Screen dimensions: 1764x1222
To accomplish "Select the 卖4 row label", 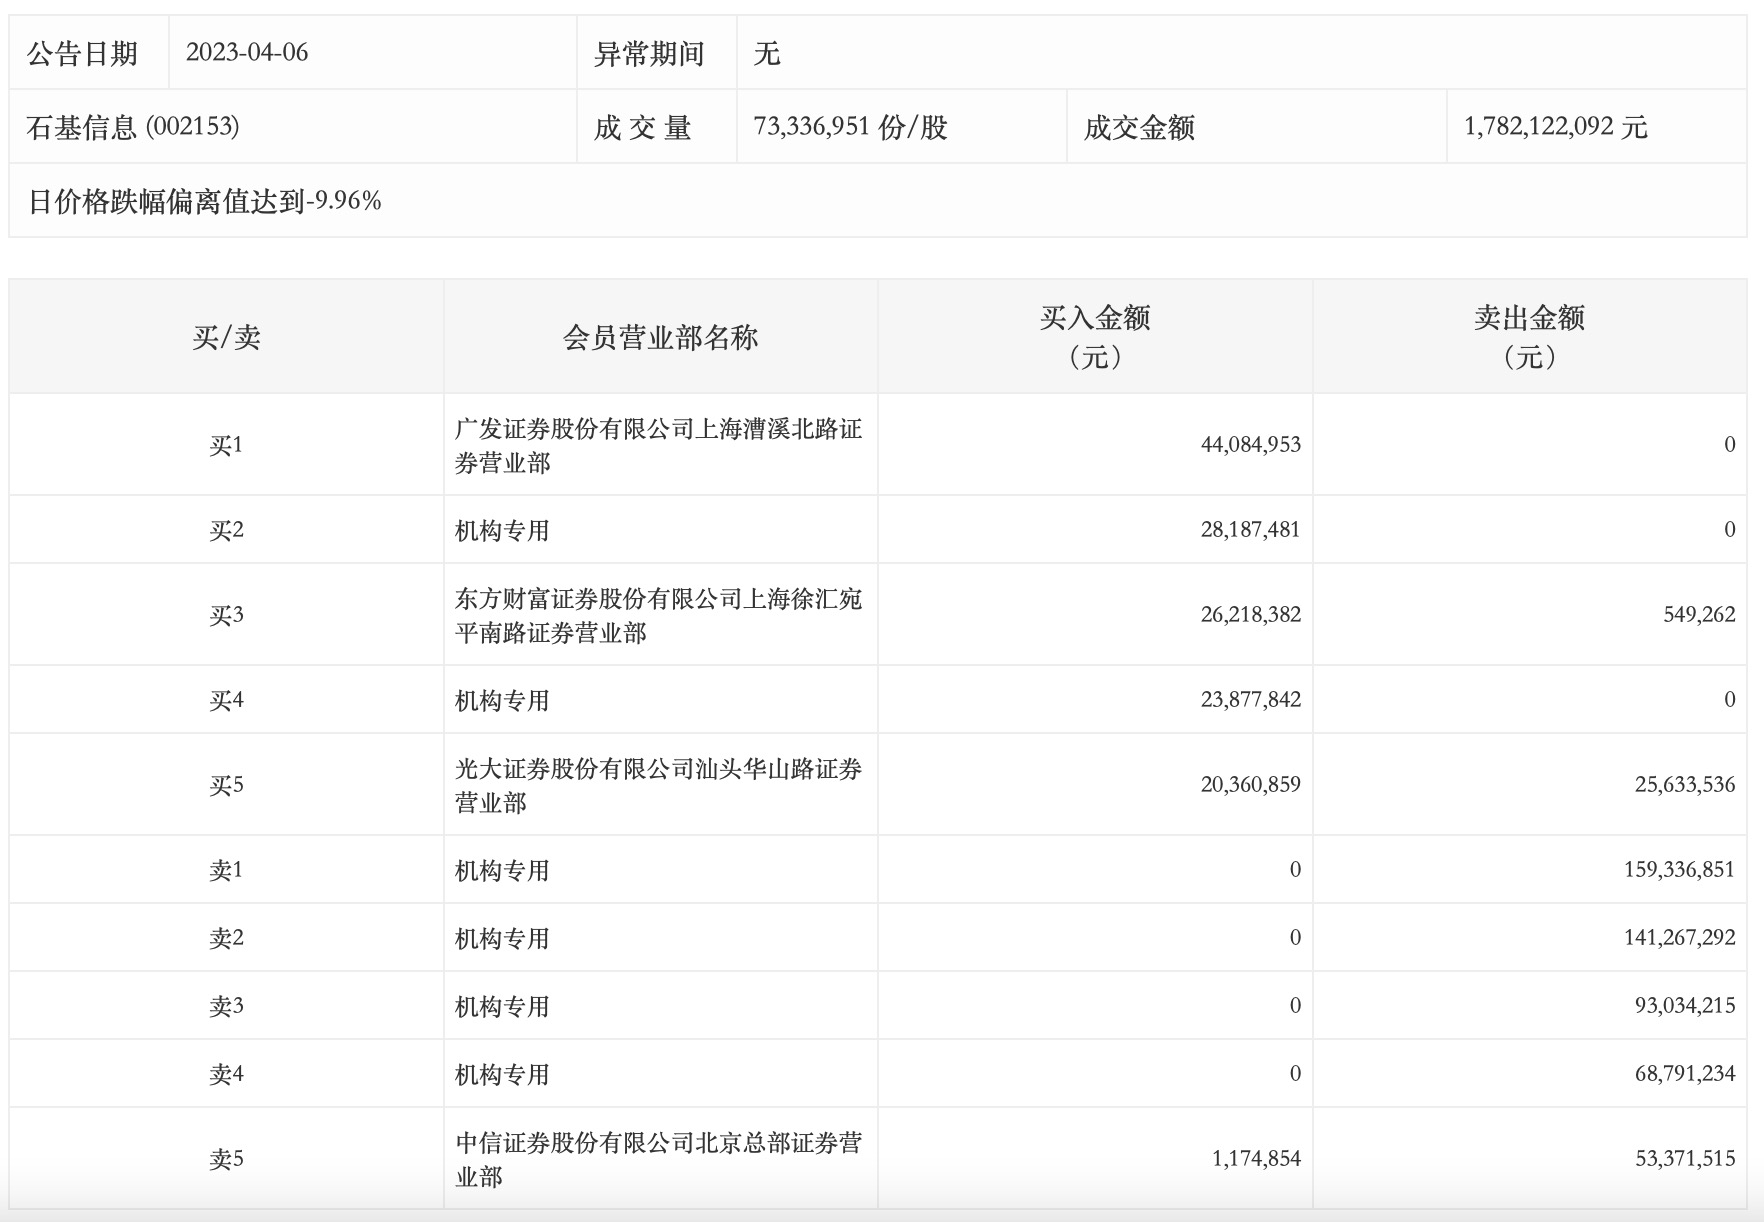I will (x=226, y=1074).
